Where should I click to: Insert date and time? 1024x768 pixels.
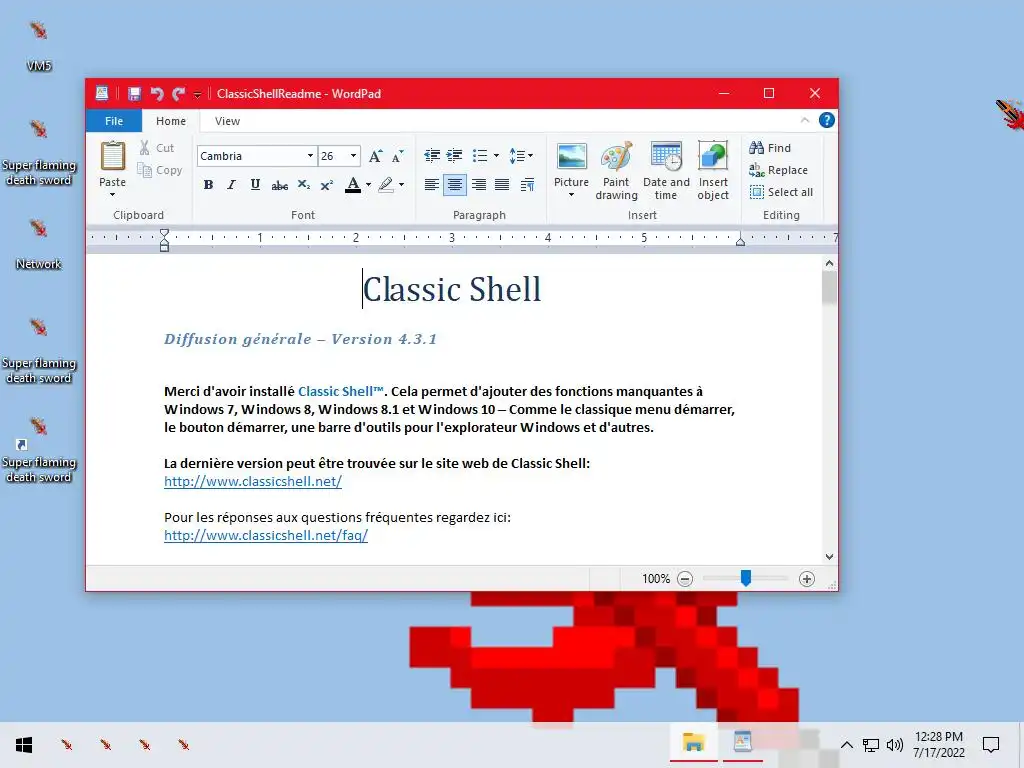point(666,170)
